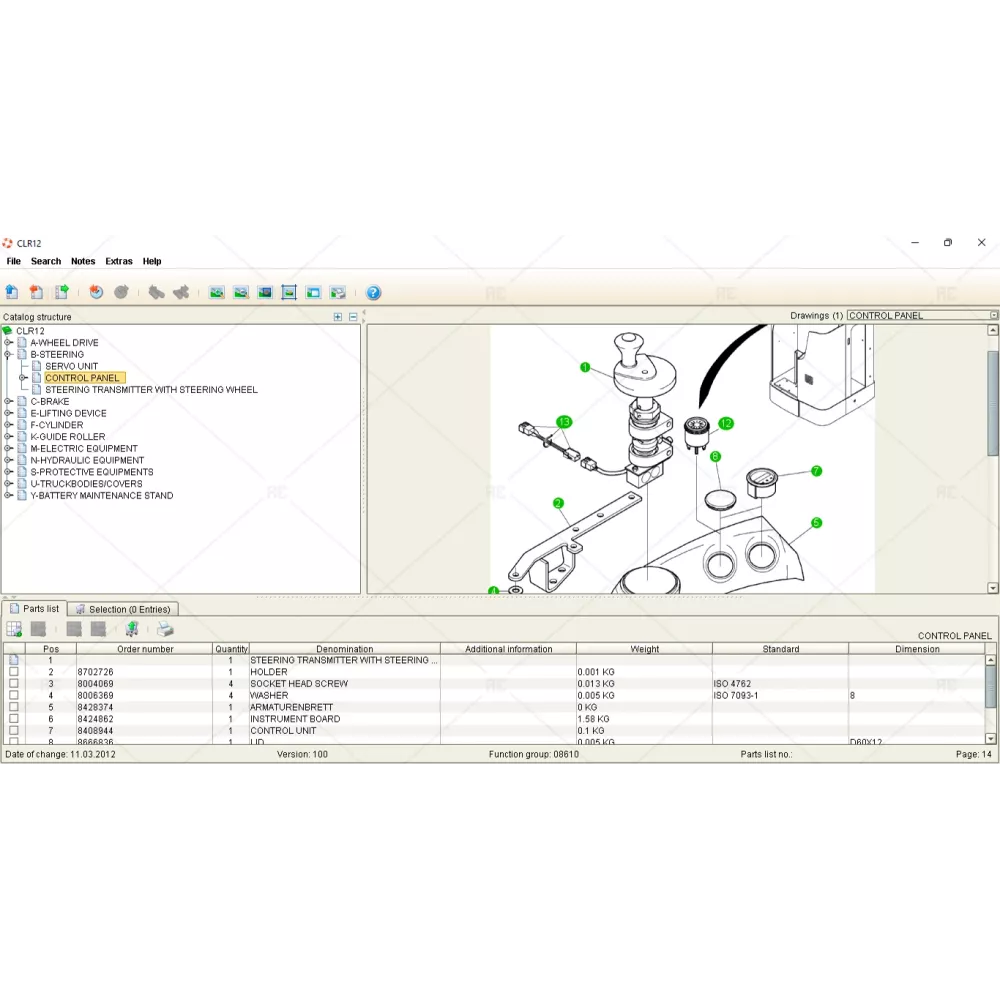Click the blue Help question mark icon
The width and height of the screenshot is (1000, 1000).
(373, 293)
